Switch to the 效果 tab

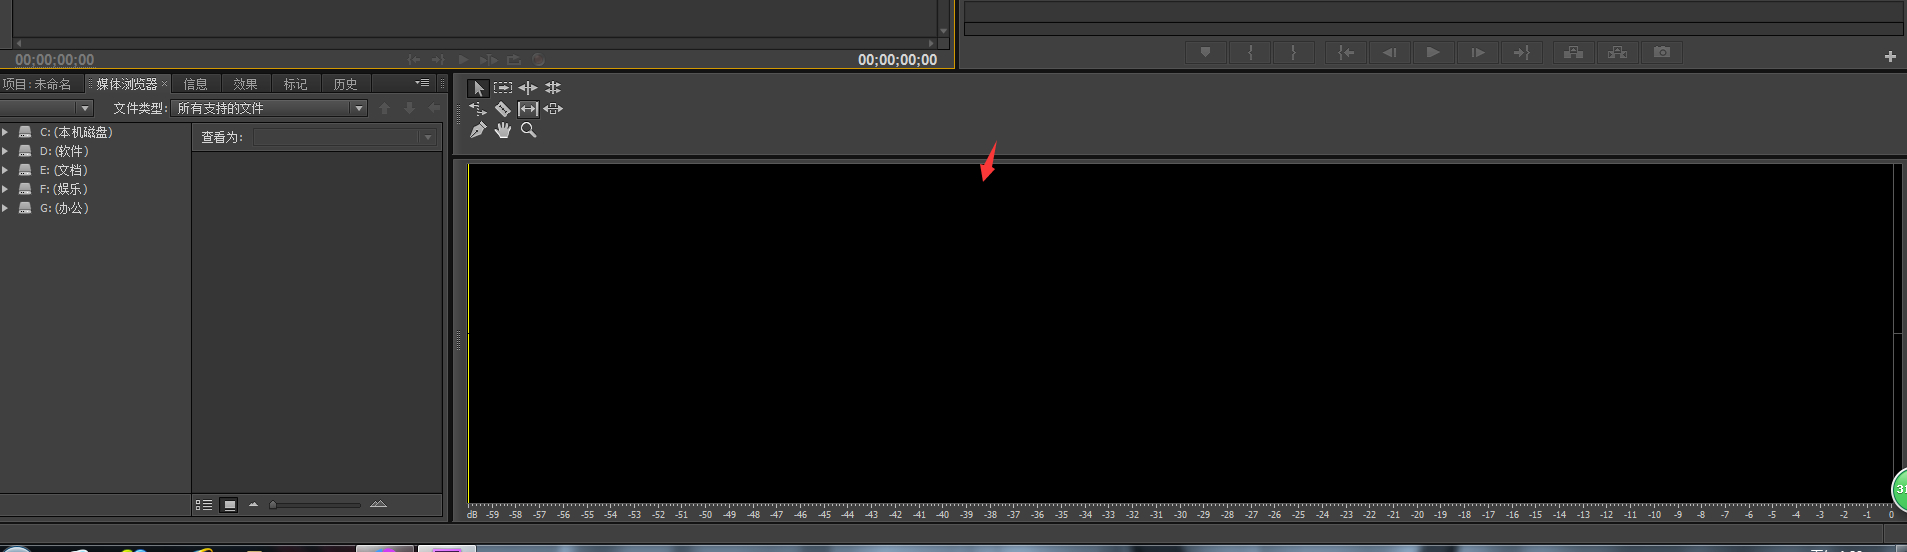[246, 84]
